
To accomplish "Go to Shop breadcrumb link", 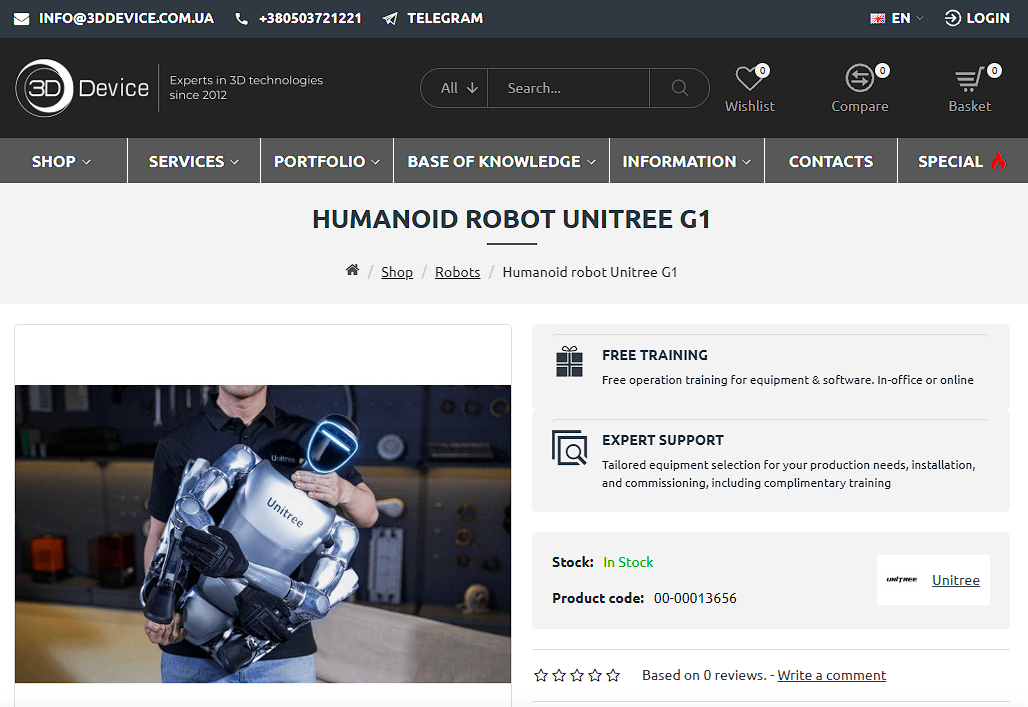I will point(397,272).
